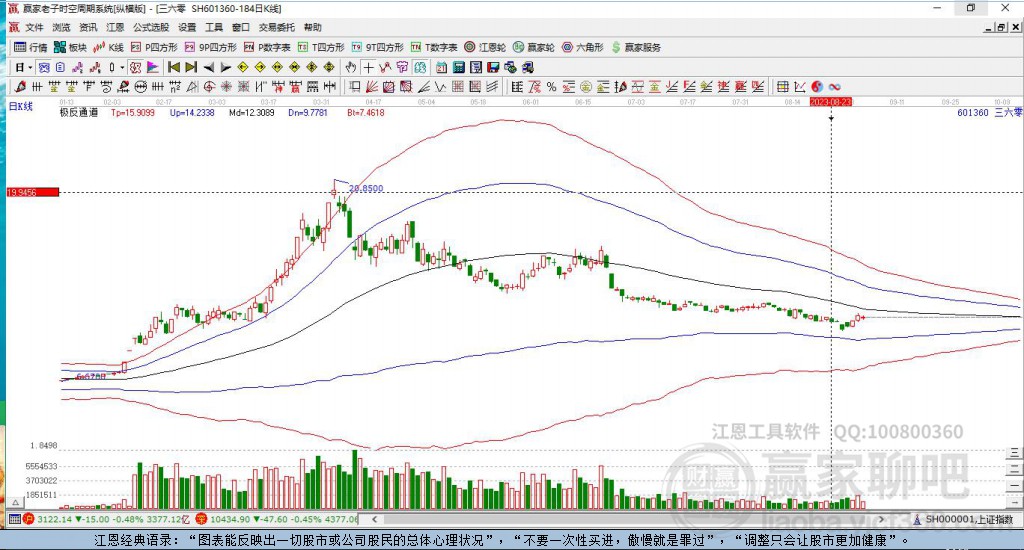Image resolution: width=1024 pixels, height=550 pixels.
Task: Select the Gann fan lines tool
Action: (x=372, y=86)
